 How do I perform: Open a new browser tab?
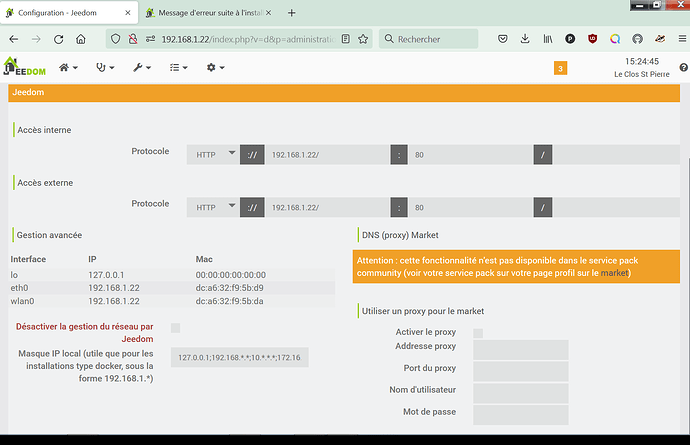pyautogui.click(x=291, y=13)
